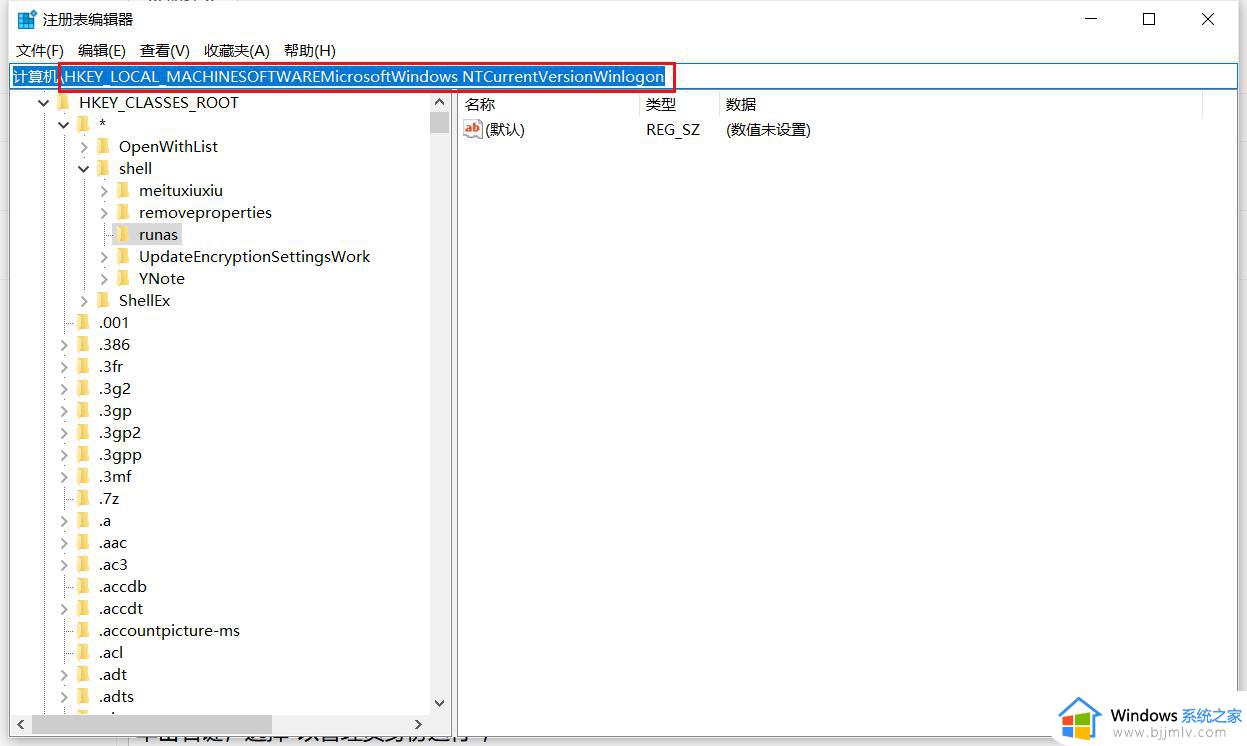
Task: Select the .aac key
Action: [113, 542]
